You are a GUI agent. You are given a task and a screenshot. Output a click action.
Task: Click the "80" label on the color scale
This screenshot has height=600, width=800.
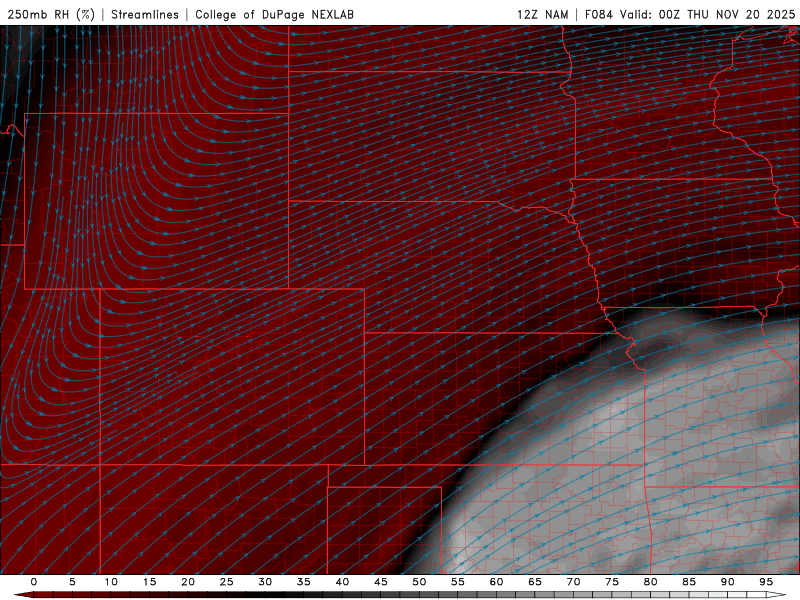coord(651,582)
